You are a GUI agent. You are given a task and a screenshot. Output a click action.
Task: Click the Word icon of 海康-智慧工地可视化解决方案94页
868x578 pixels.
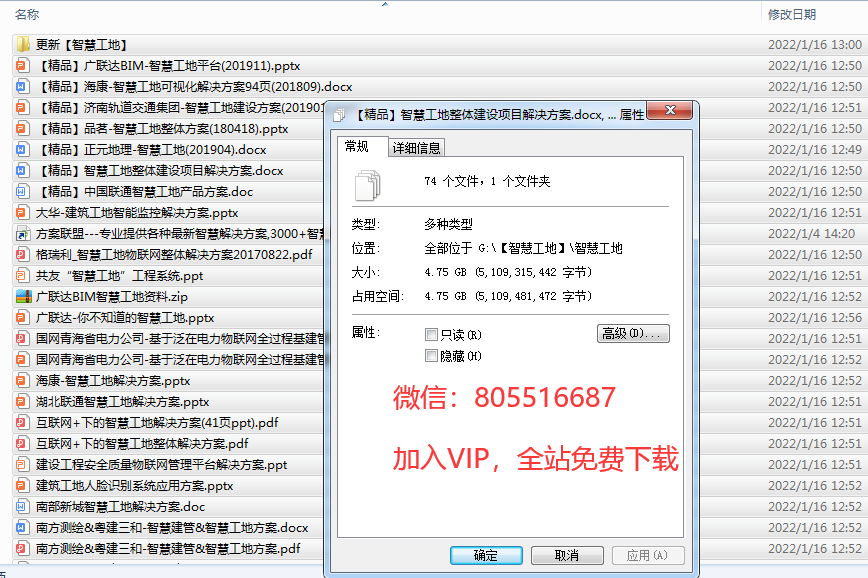tap(22, 86)
